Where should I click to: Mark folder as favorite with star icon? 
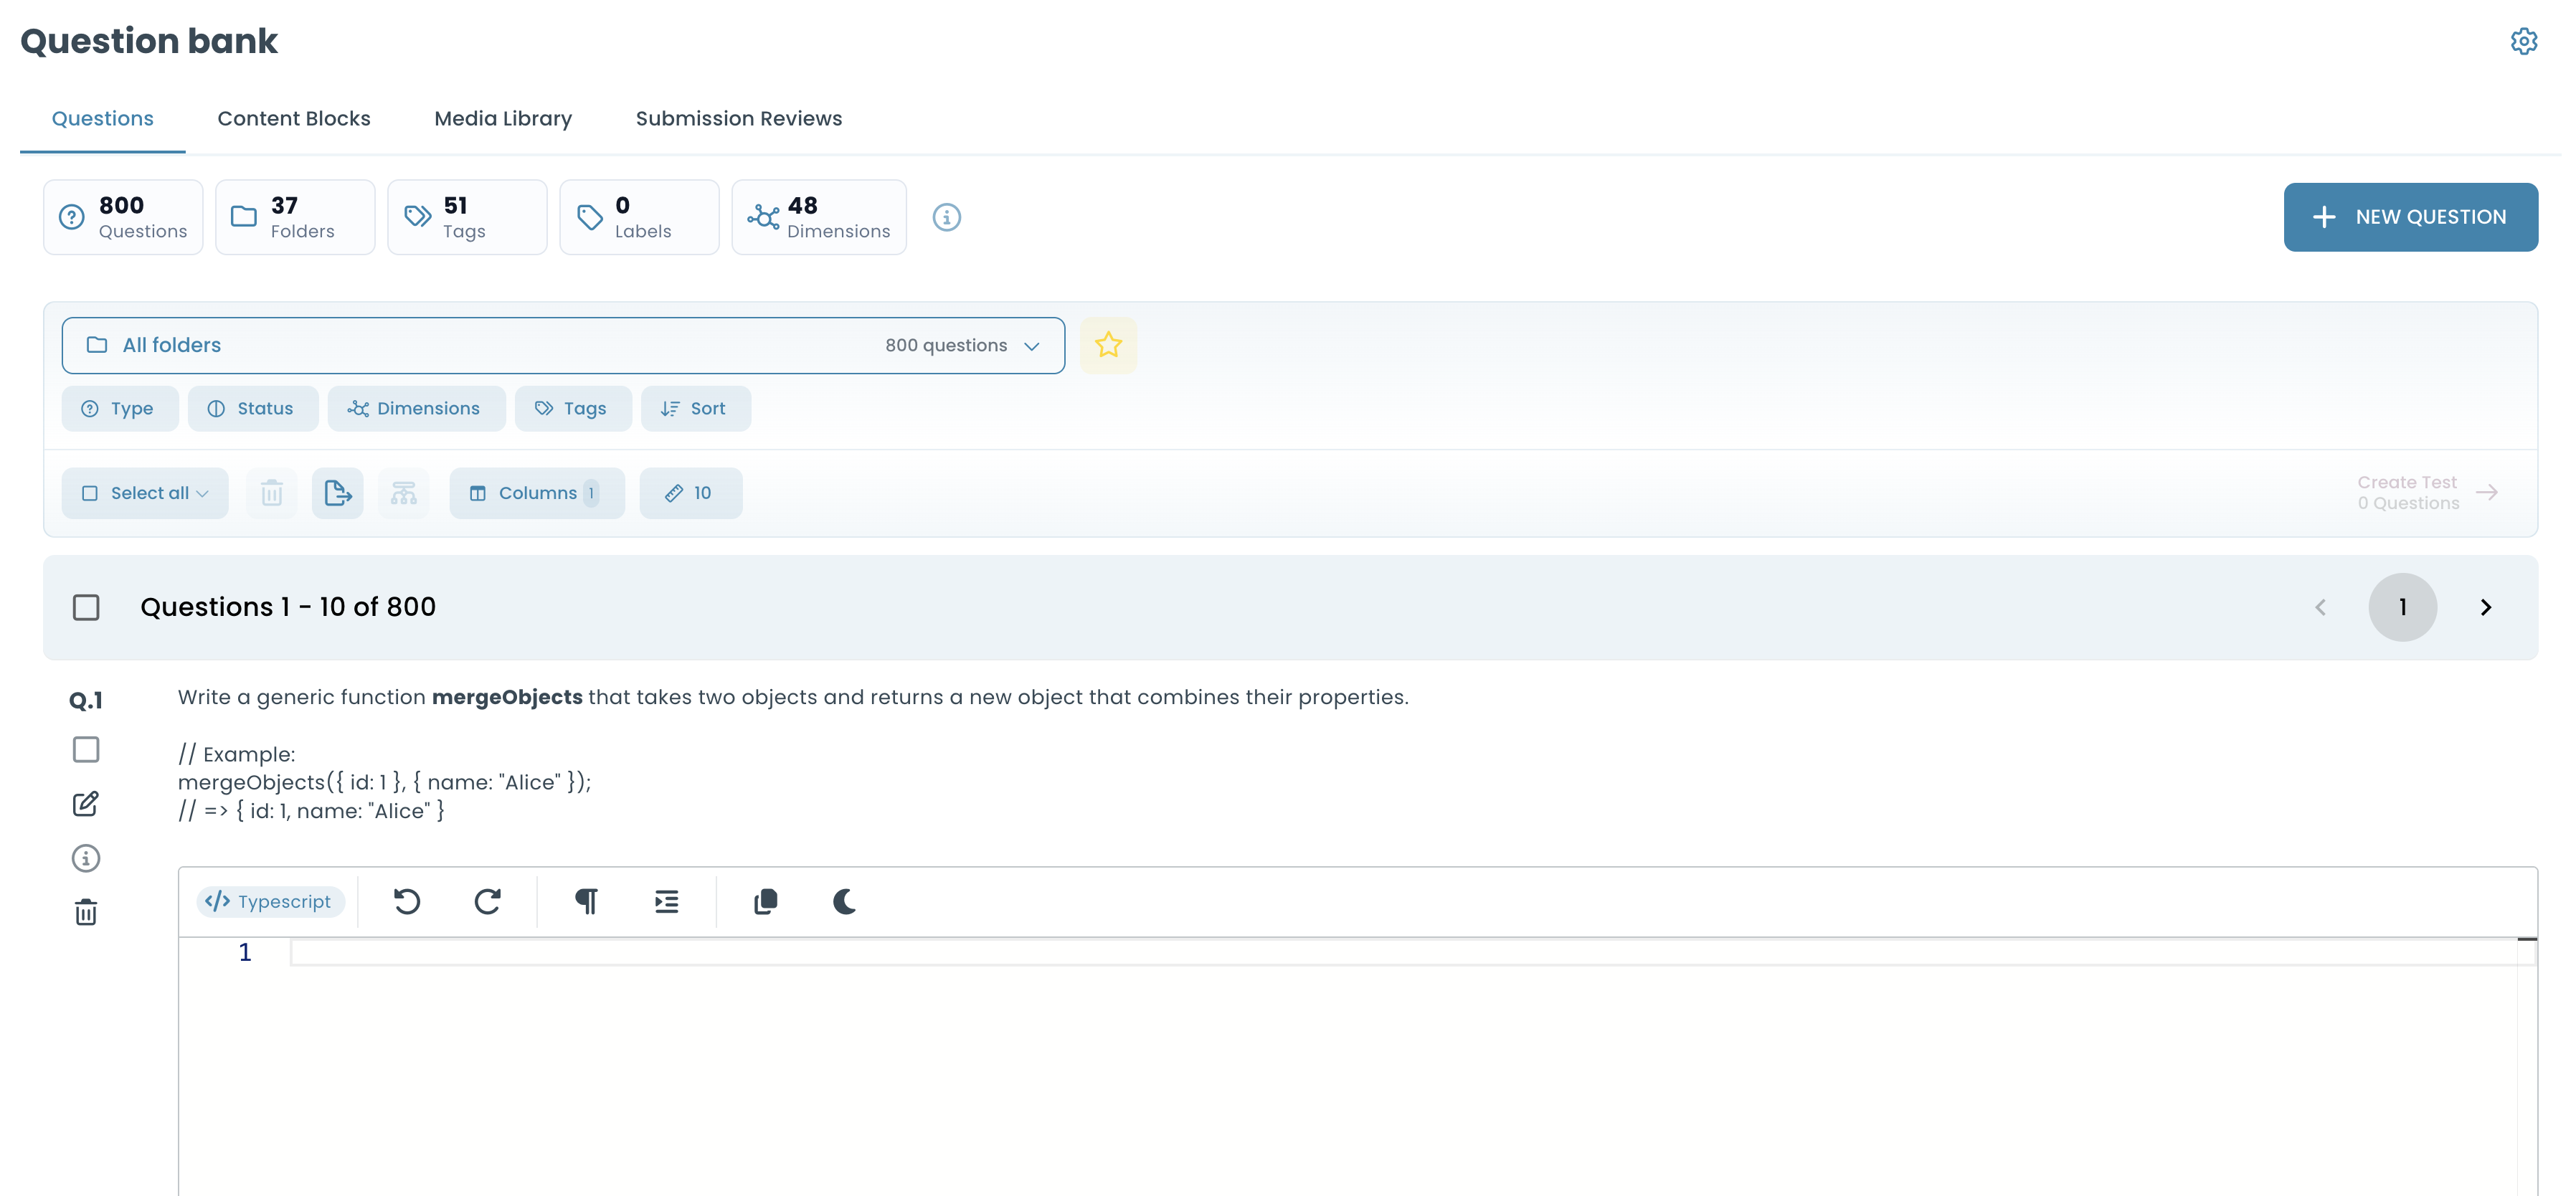(1108, 345)
